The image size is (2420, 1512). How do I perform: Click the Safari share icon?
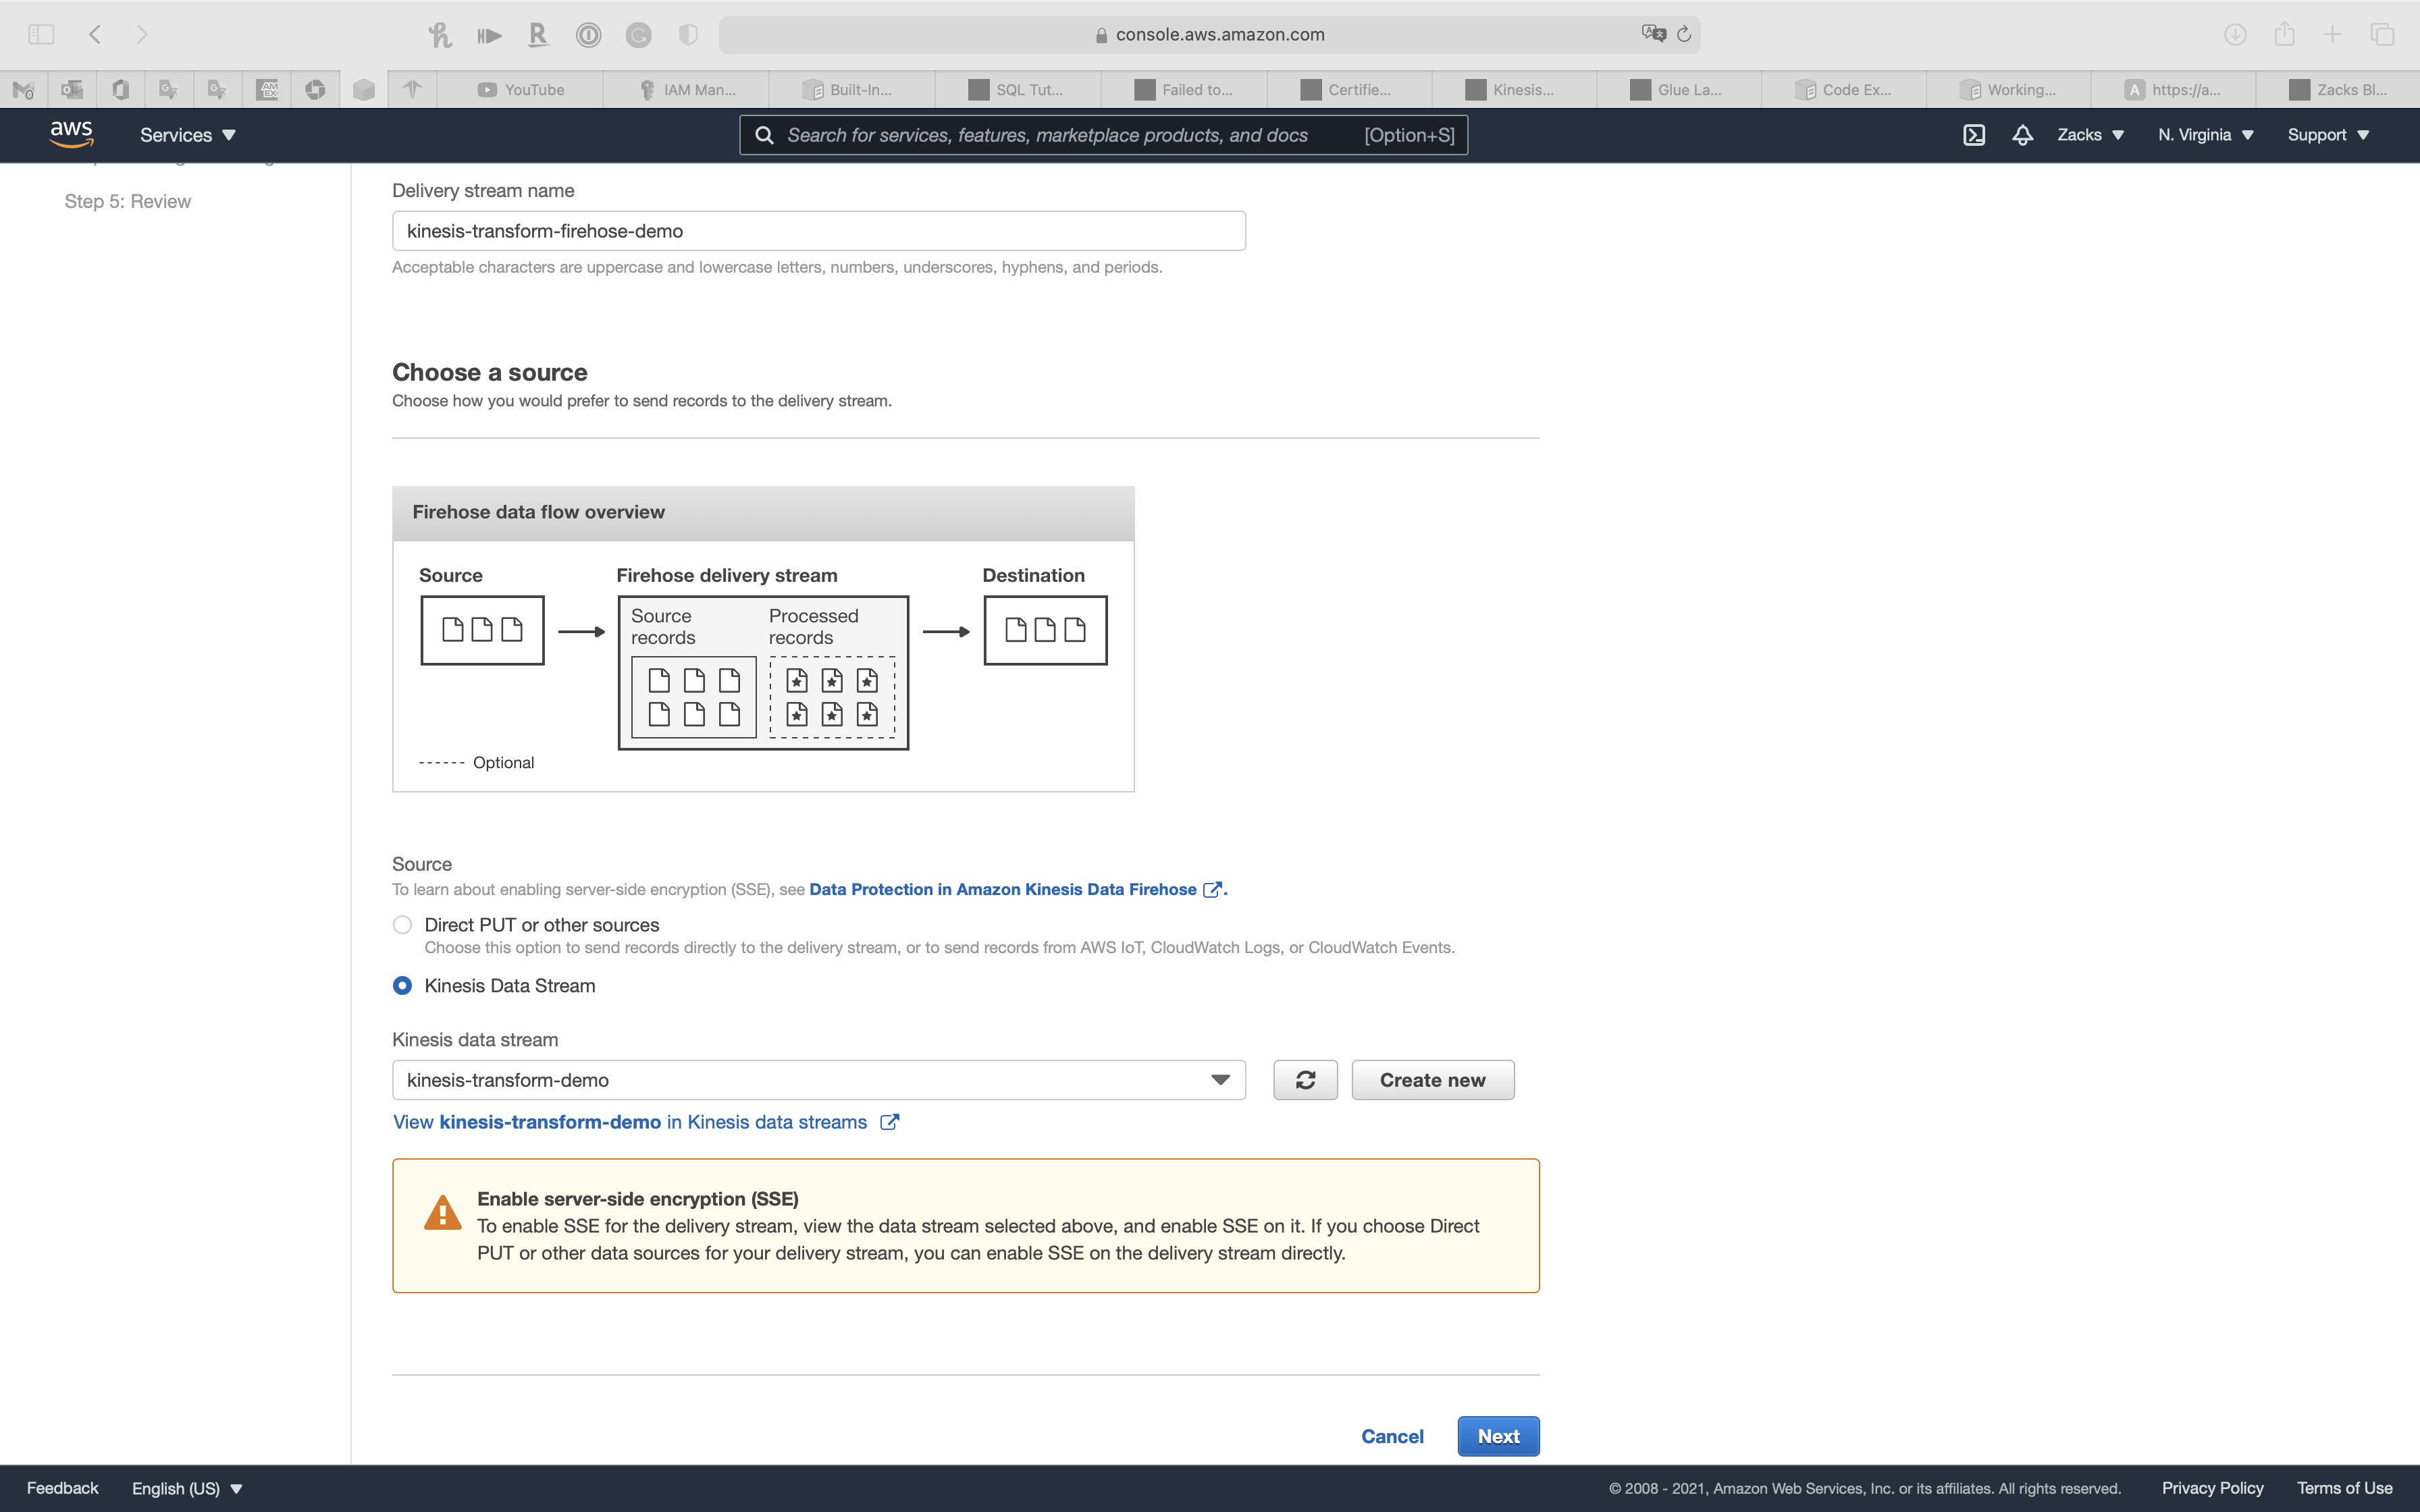pos(2284,34)
